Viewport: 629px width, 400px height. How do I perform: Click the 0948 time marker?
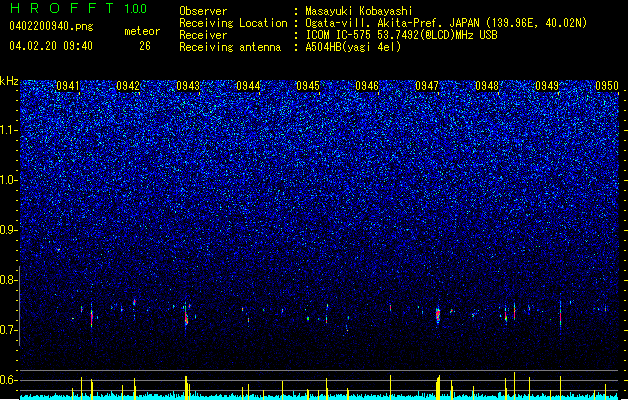[487, 86]
